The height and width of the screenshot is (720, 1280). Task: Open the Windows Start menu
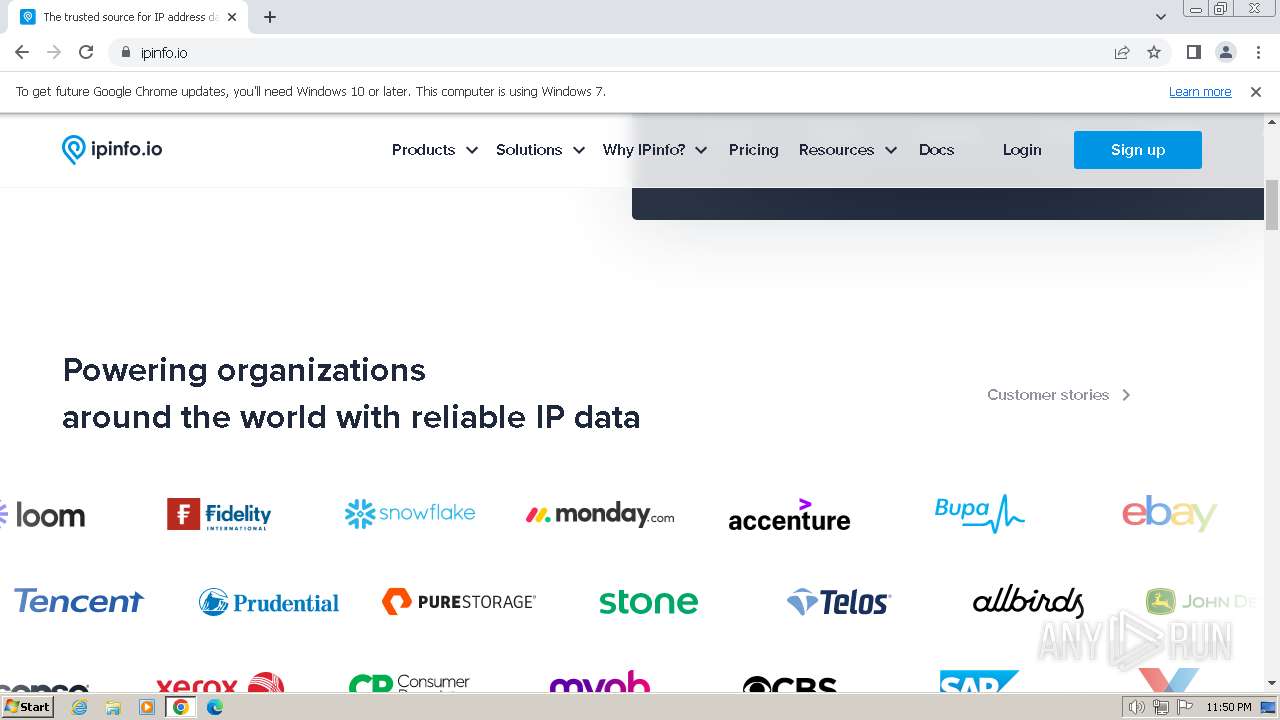point(27,707)
